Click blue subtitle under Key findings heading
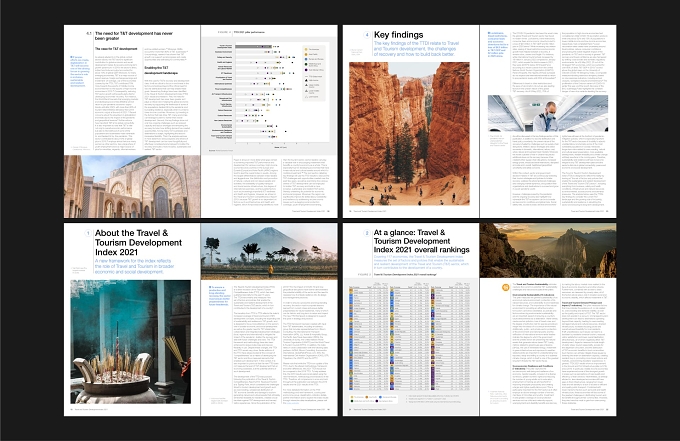Image resolution: width=680 pixels, height=441 pixels. [416, 49]
